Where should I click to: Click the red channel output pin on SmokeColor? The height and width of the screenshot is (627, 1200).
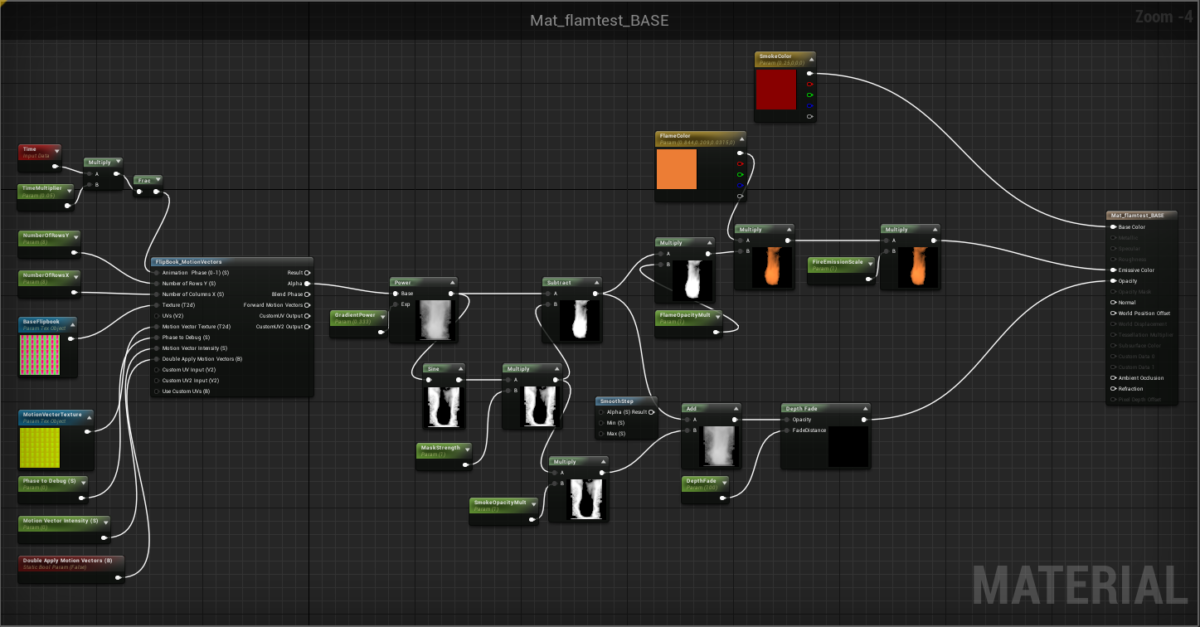click(x=810, y=84)
